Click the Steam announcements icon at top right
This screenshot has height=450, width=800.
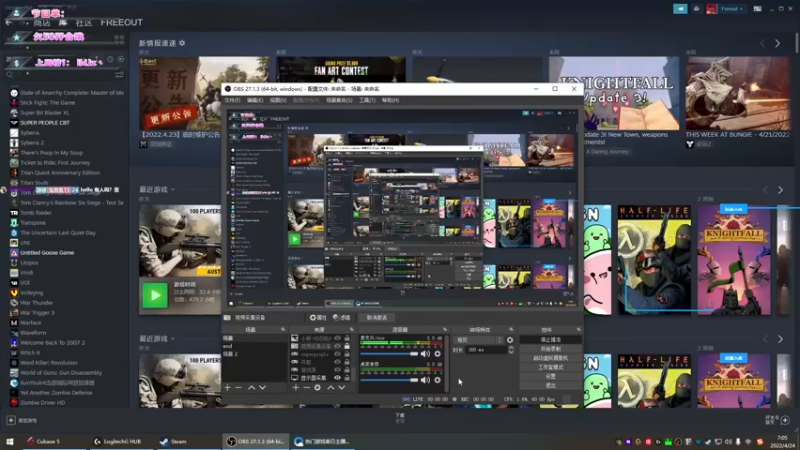pyautogui.click(x=680, y=9)
